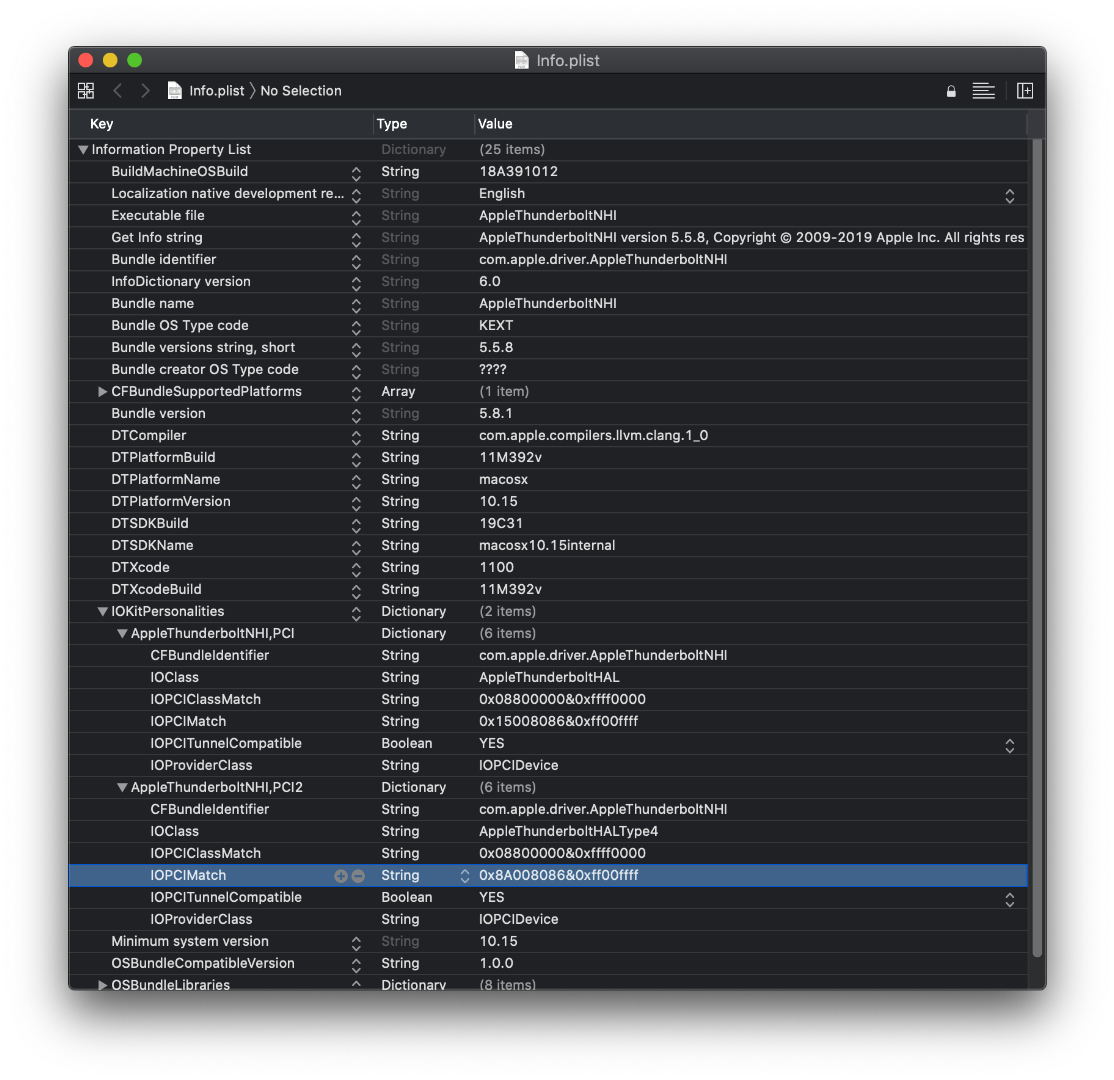
Task: Click the add editor split icon
Action: [1025, 91]
